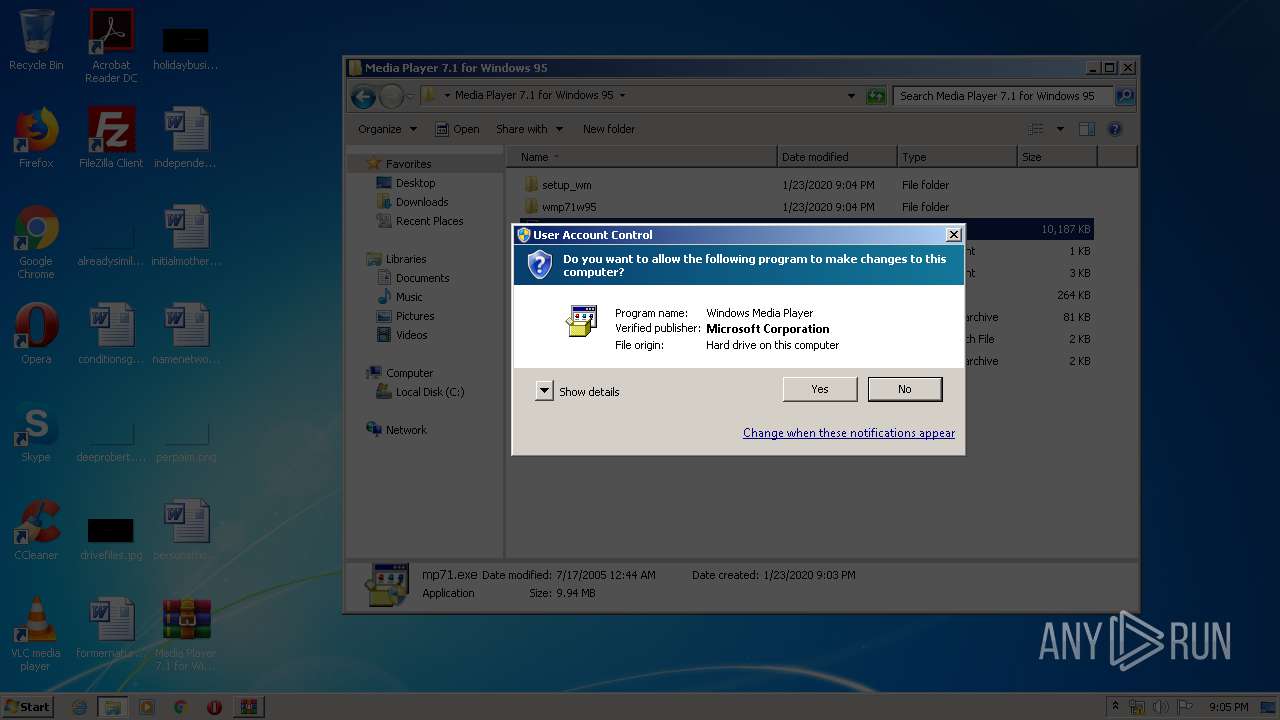The width and height of the screenshot is (1280, 720).
Task: Select Firefox desktop shortcut
Action: pos(36,138)
